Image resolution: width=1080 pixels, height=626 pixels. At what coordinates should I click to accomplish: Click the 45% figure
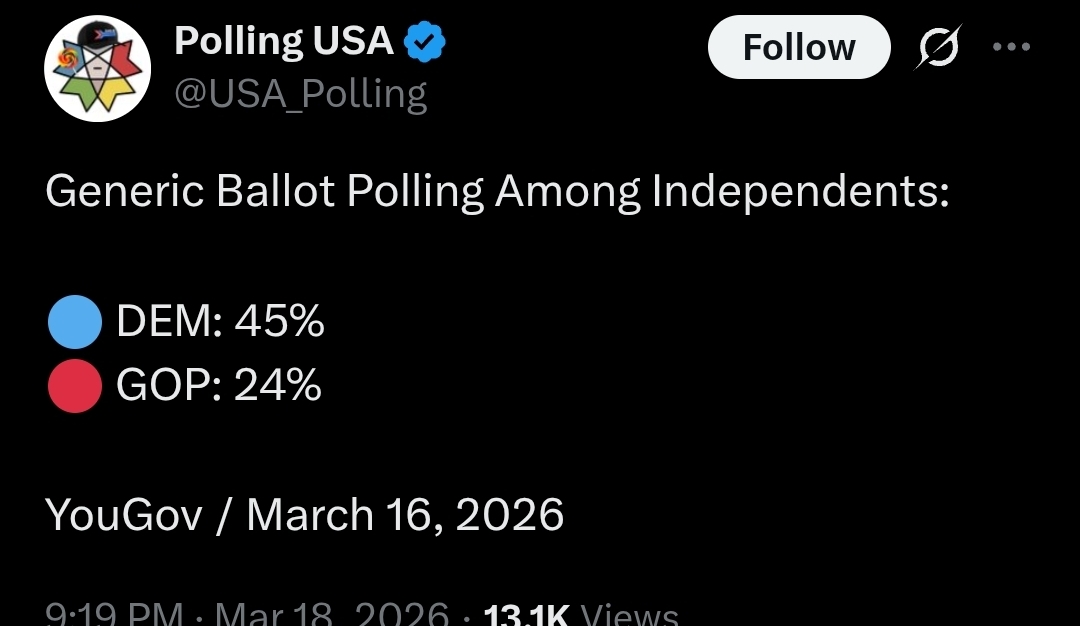[279, 323]
